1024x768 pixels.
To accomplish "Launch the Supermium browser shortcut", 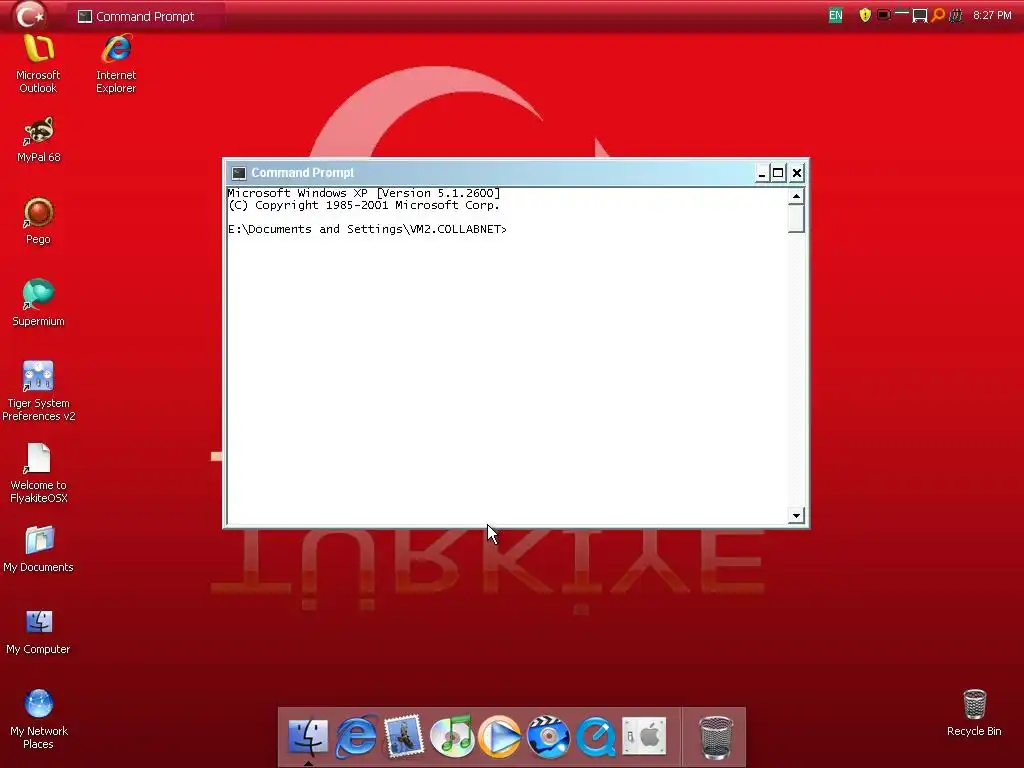I will pos(39,303).
